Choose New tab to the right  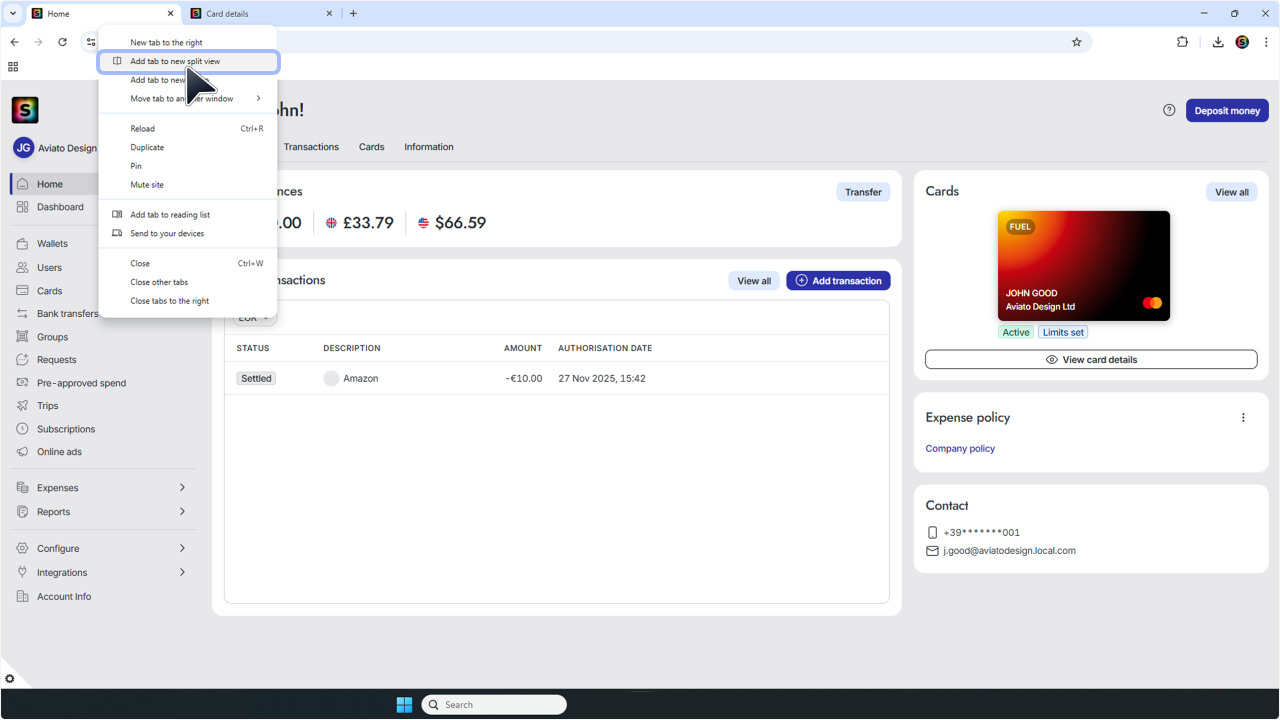[188, 43]
